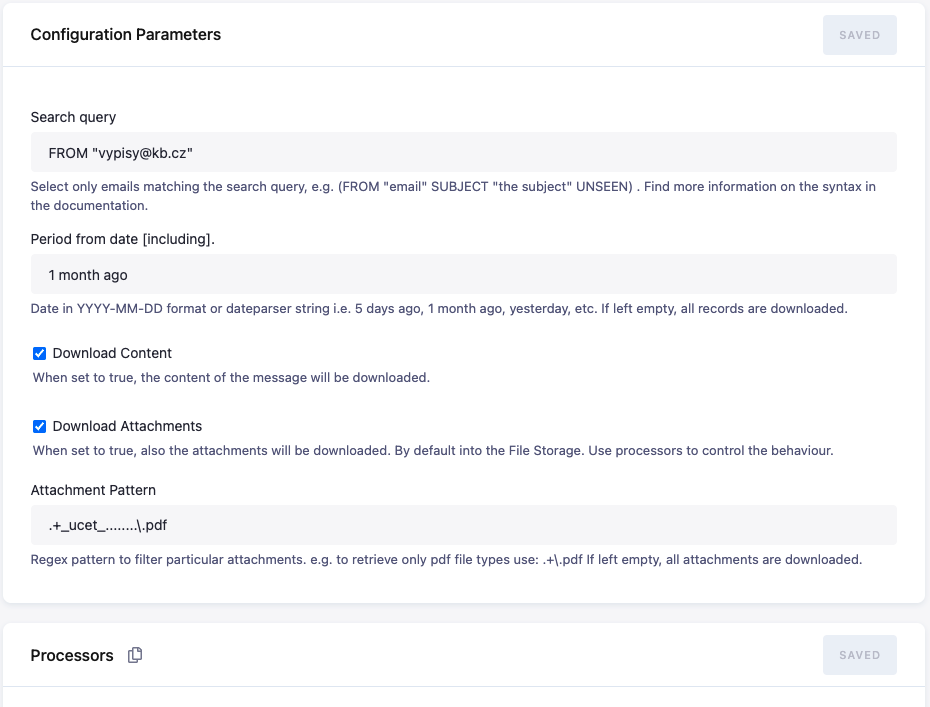This screenshot has width=930, height=707.
Task: Uncheck the Download Attachments checkbox
Action: point(39,426)
